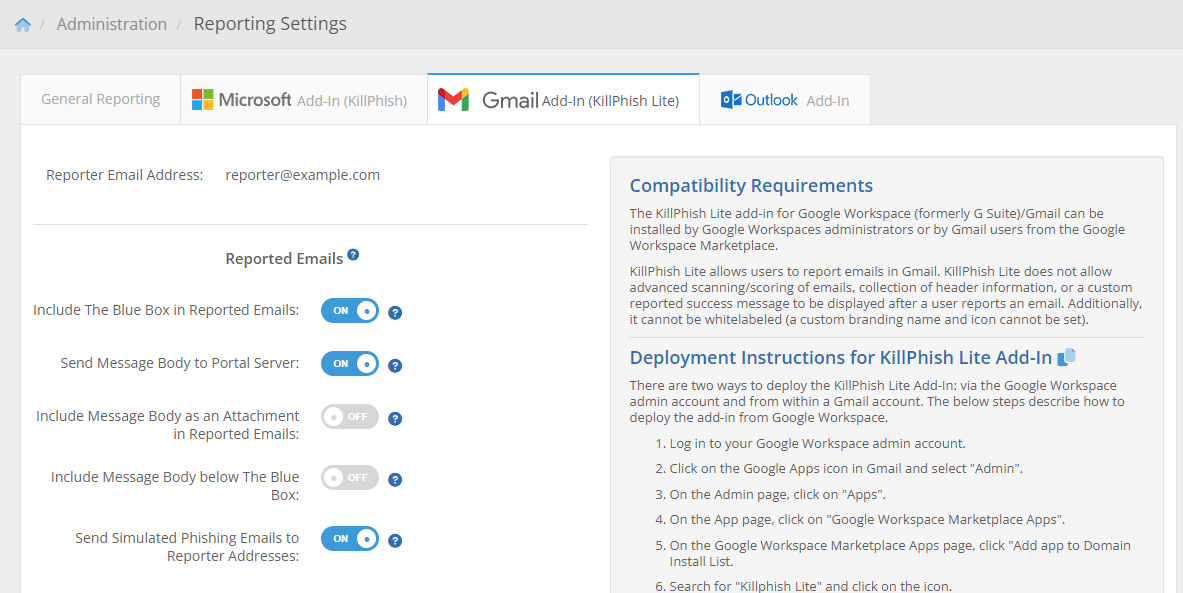Switch to the General Reporting tab
This screenshot has width=1183, height=593.
(100, 98)
